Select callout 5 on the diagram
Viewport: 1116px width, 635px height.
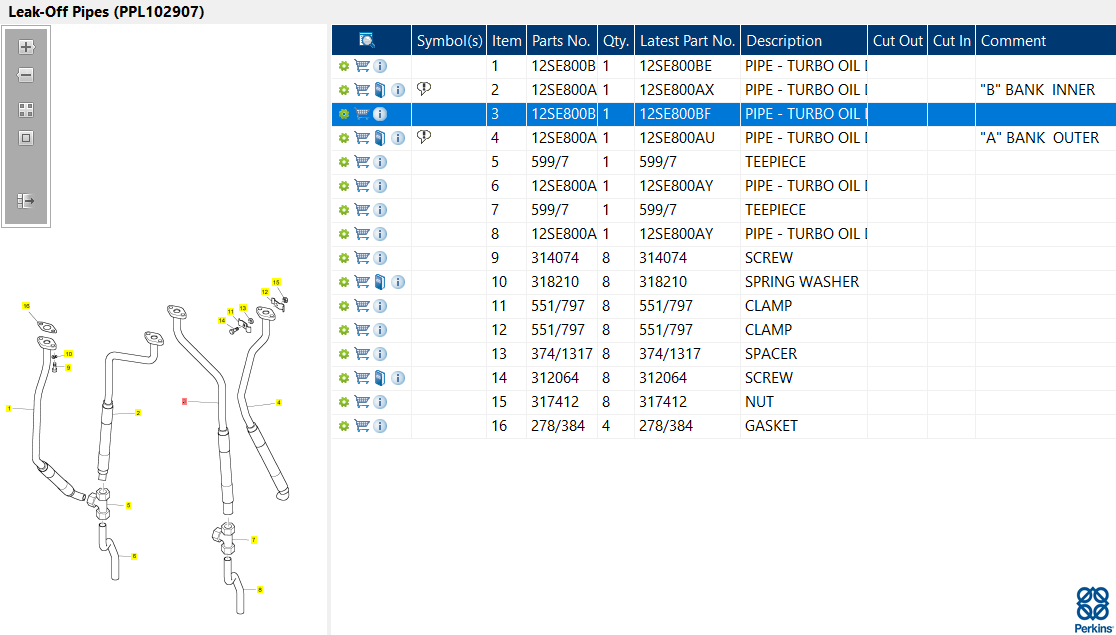click(x=128, y=505)
